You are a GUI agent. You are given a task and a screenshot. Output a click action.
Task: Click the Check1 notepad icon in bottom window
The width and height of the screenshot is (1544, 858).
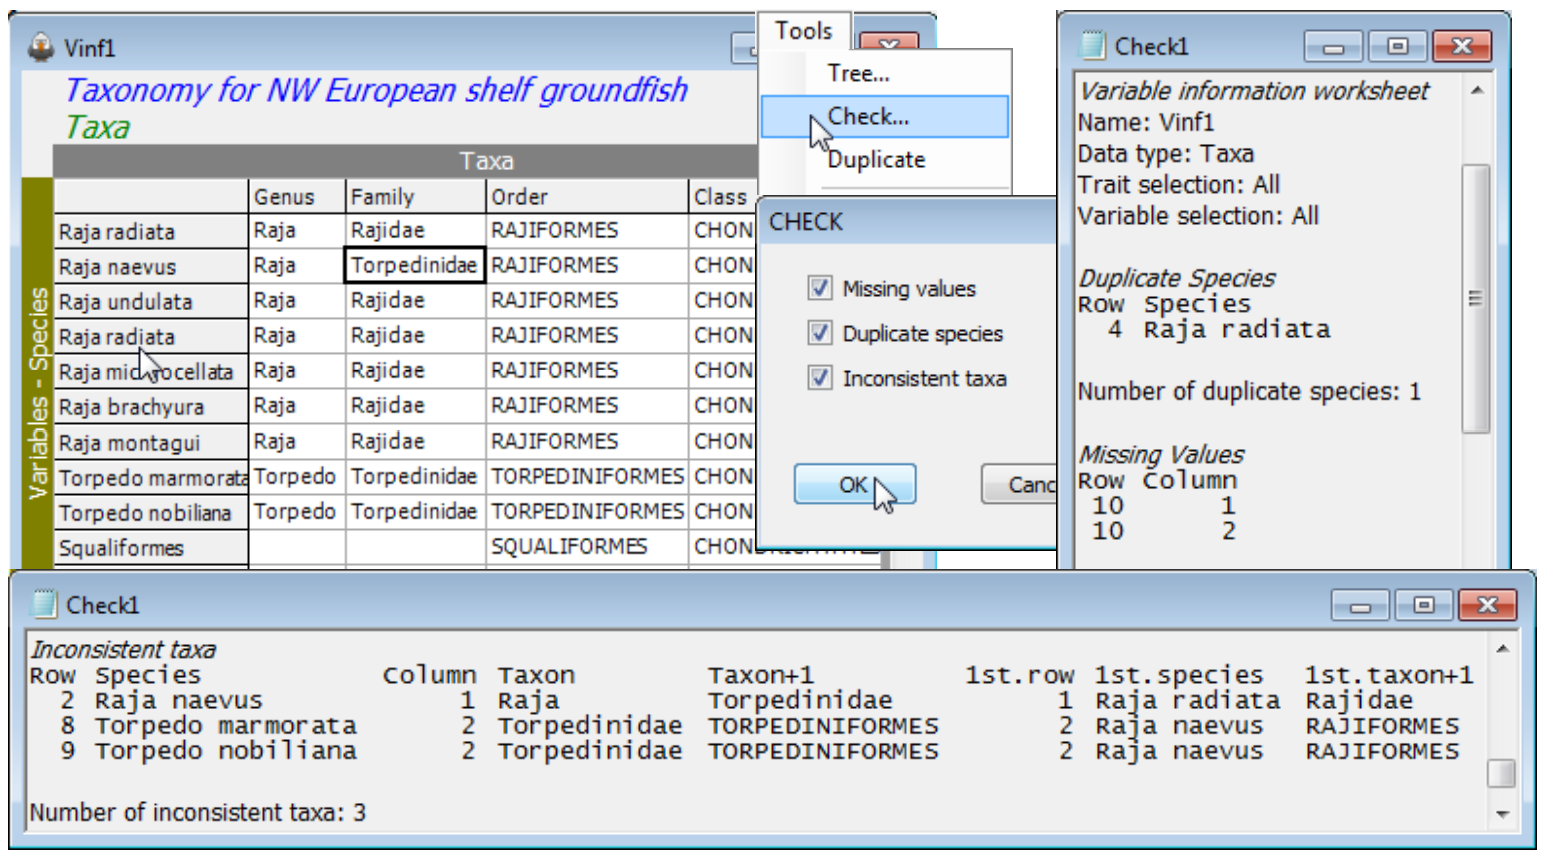pos(45,604)
